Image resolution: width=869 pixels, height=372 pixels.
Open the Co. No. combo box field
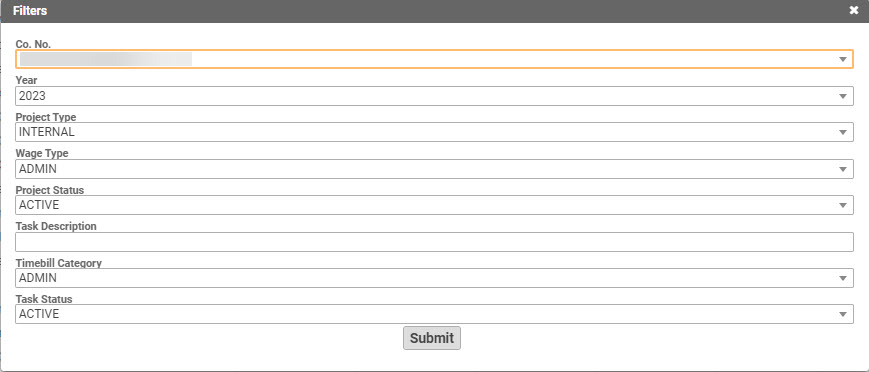pyautogui.click(x=434, y=59)
